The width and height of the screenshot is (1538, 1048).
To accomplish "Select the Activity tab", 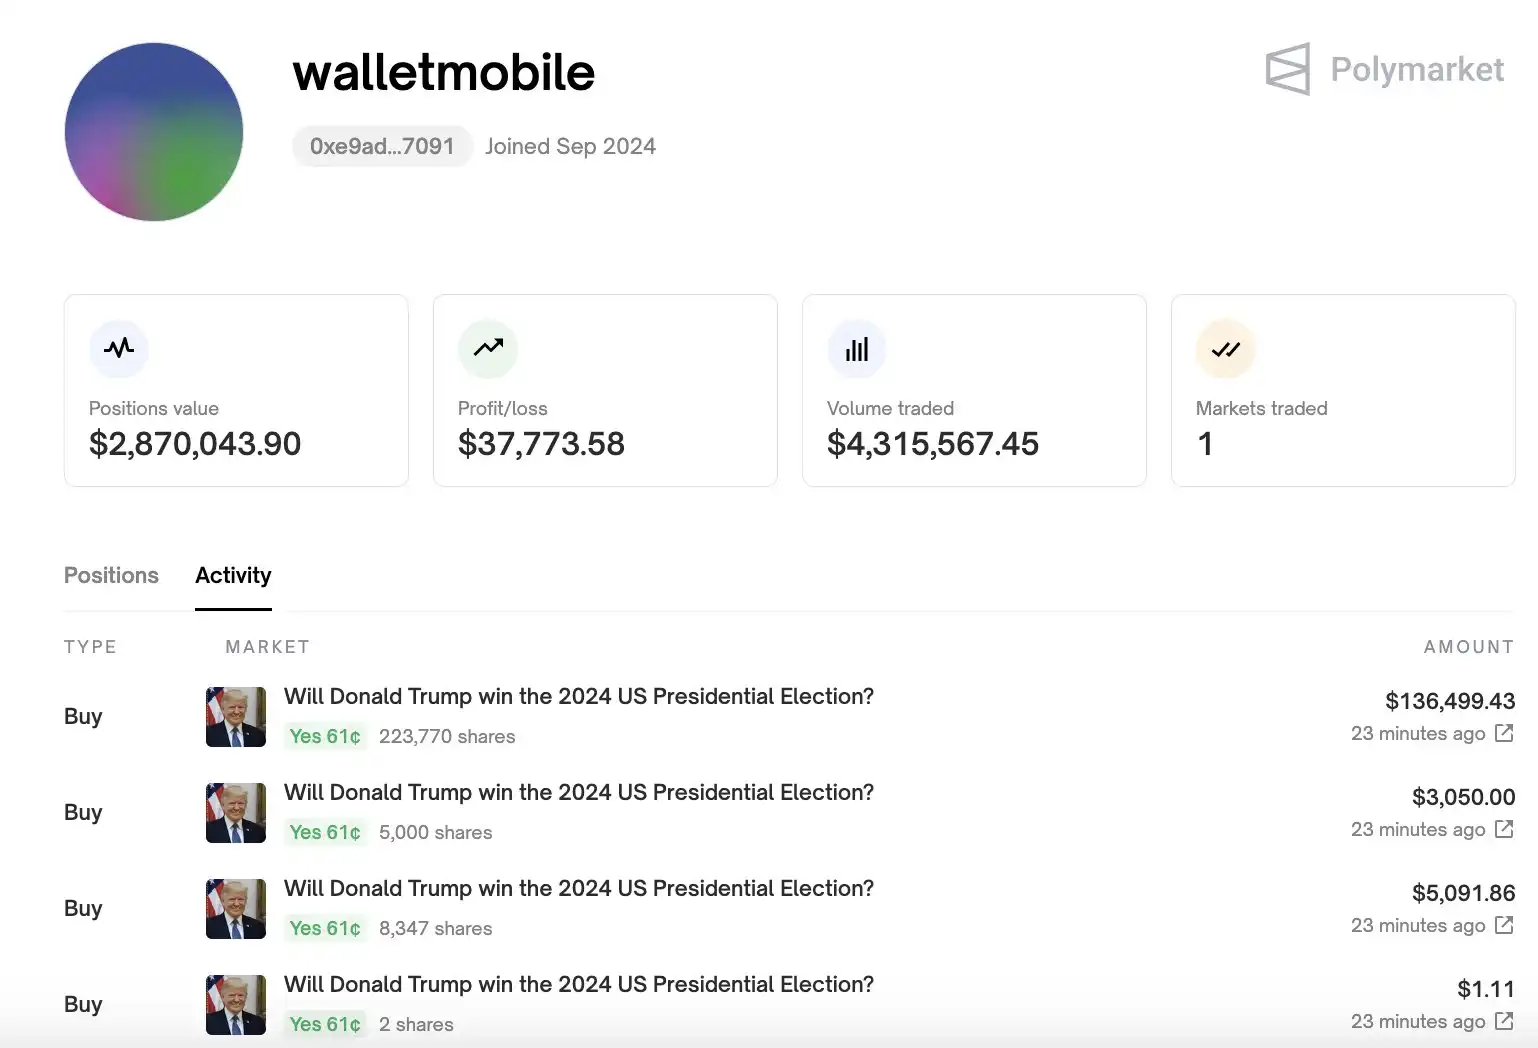I will tap(233, 575).
